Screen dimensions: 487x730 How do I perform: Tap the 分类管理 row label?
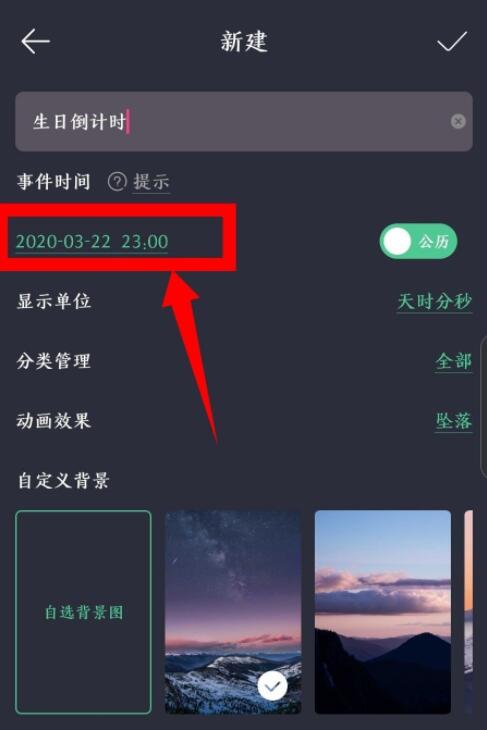[54, 361]
